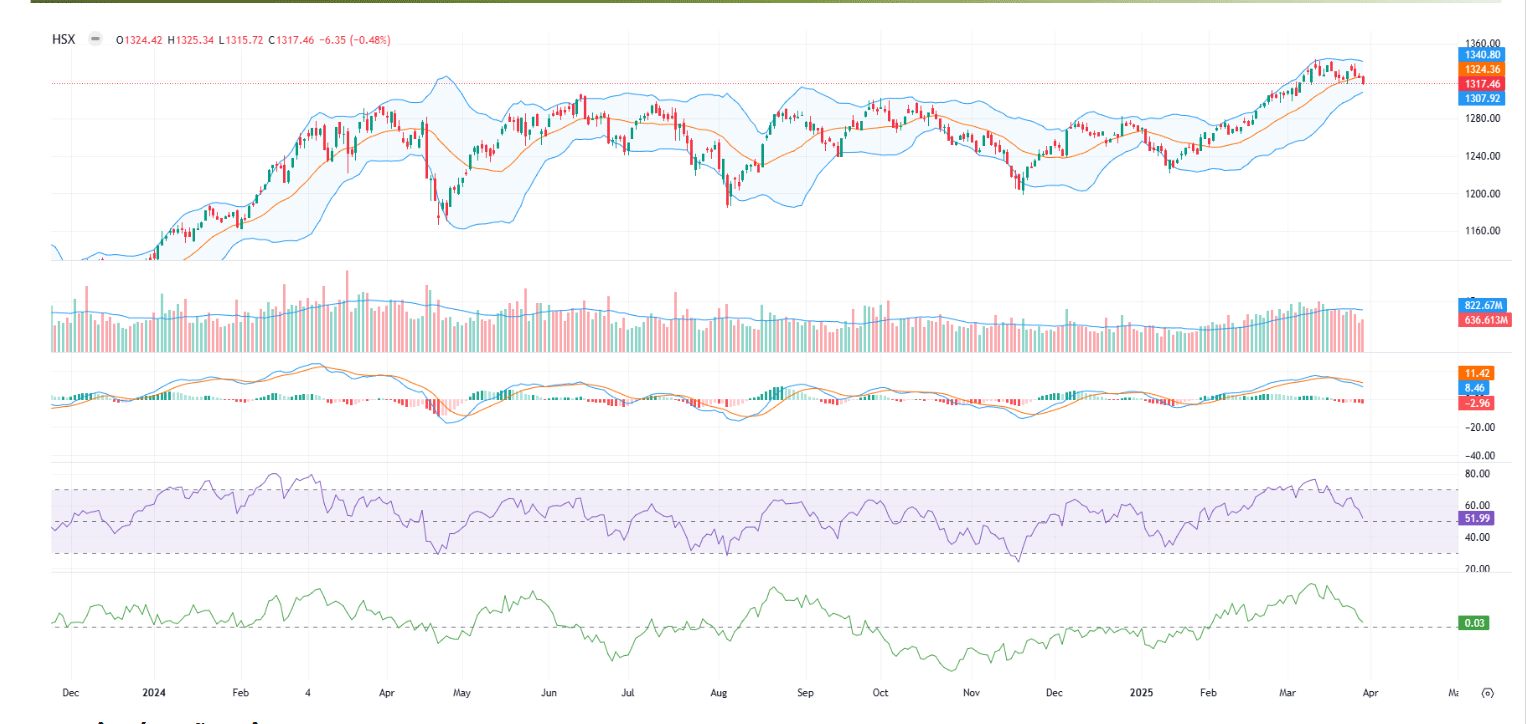The width and height of the screenshot is (1526, 724).
Task: Click the HSX symbol title
Action: click(64, 39)
